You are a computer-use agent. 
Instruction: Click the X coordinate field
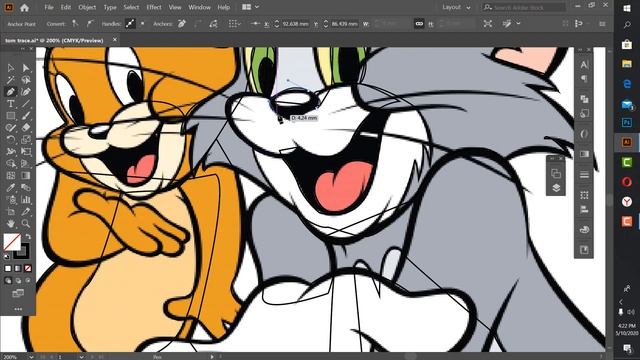click(x=296, y=24)
